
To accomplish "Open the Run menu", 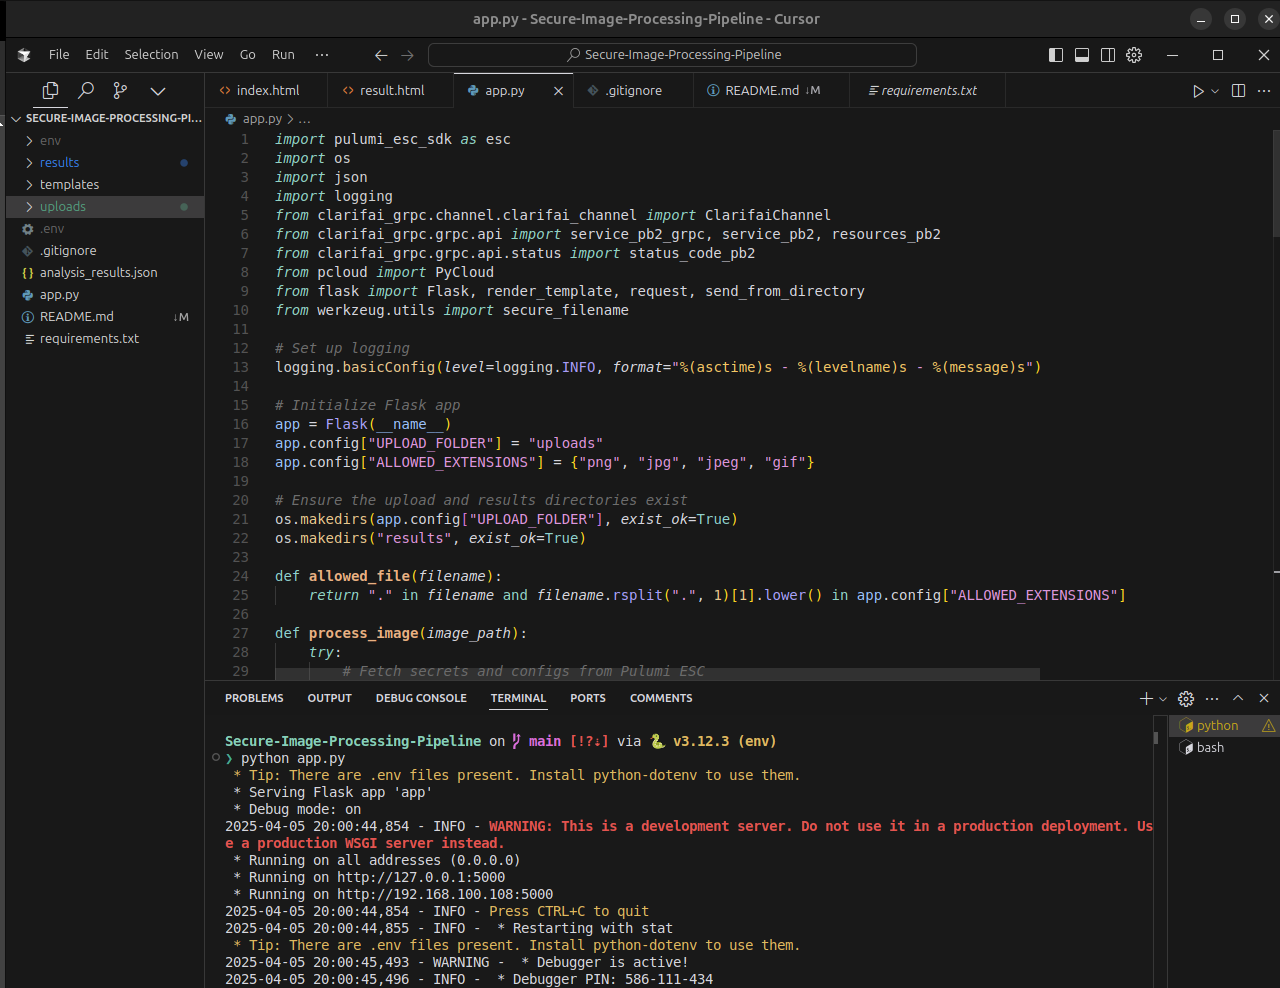I will pos(283,55).
